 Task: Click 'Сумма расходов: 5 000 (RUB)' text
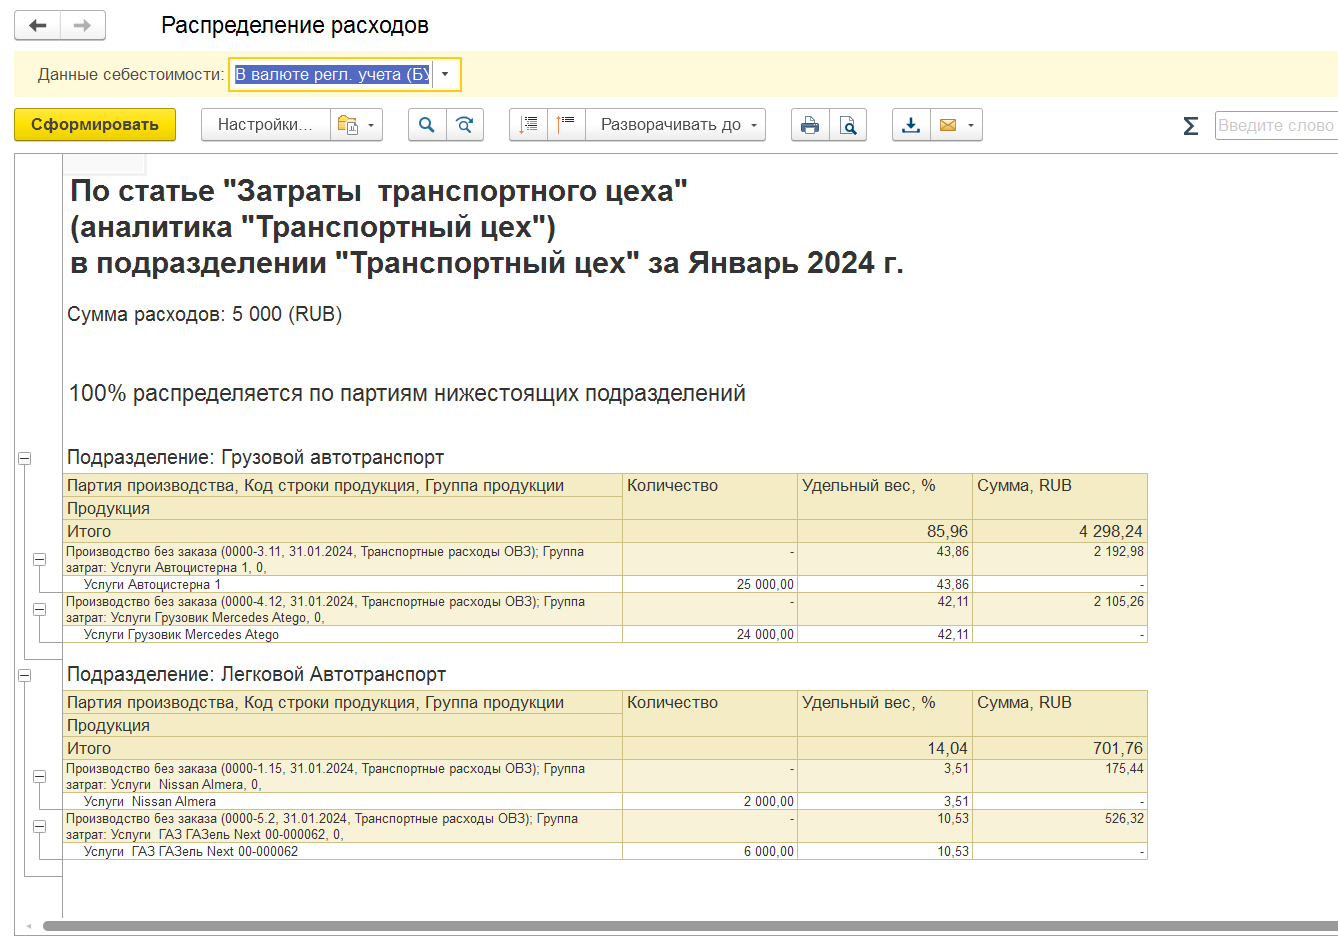(205, 314)
